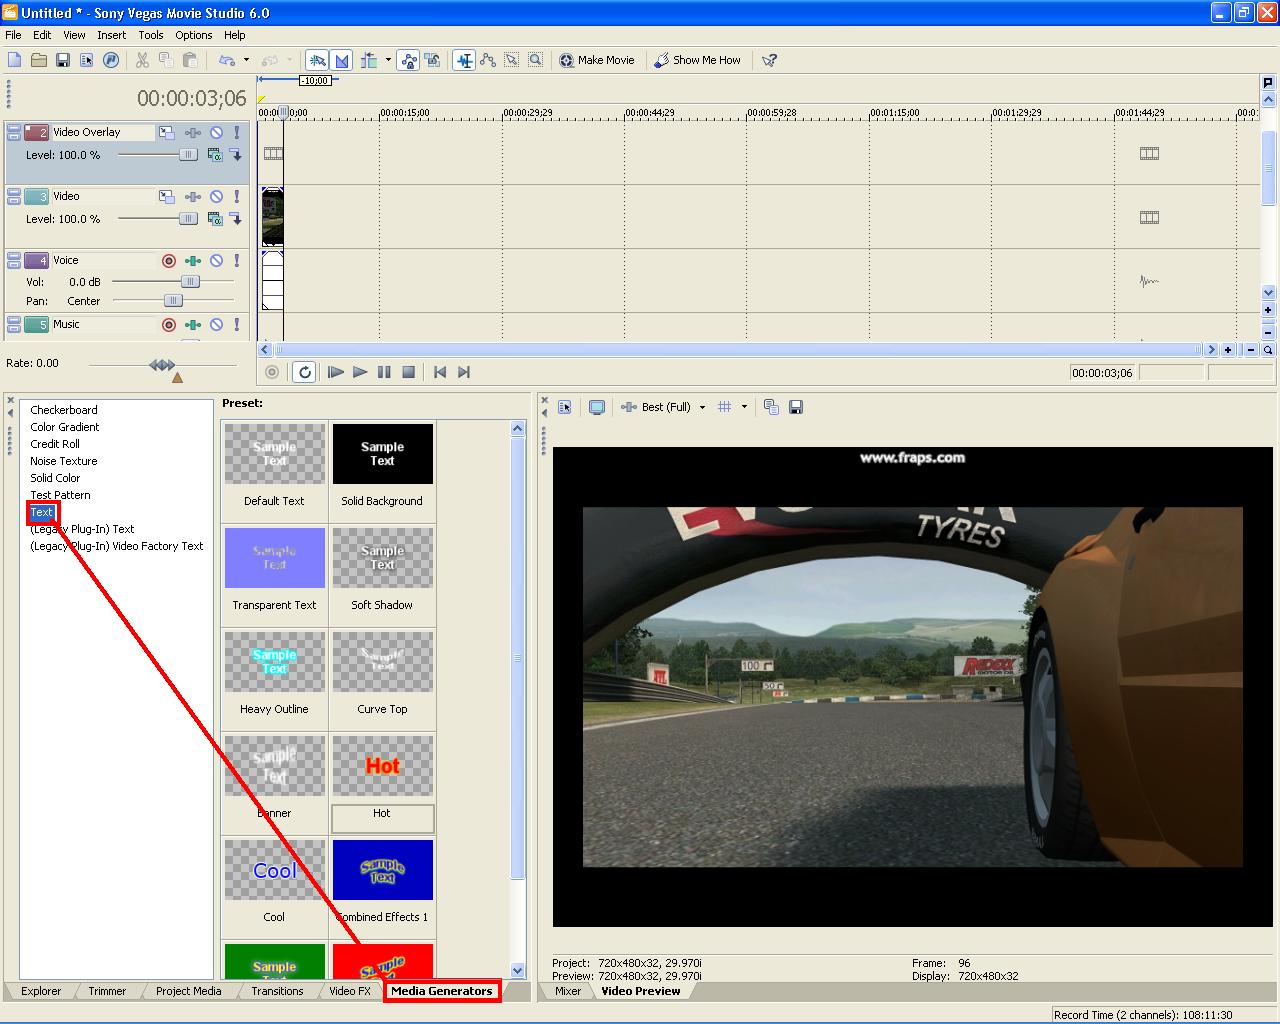Open compositing mode menu on Video Overlay track

[x=215, y=155]
